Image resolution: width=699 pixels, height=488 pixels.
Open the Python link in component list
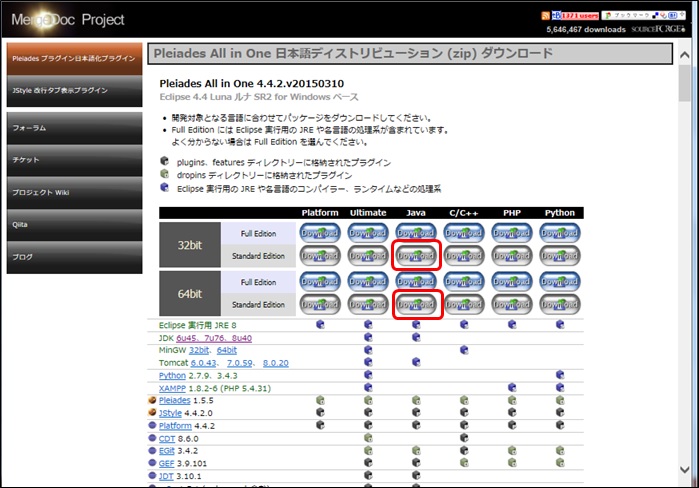[172, 376]
